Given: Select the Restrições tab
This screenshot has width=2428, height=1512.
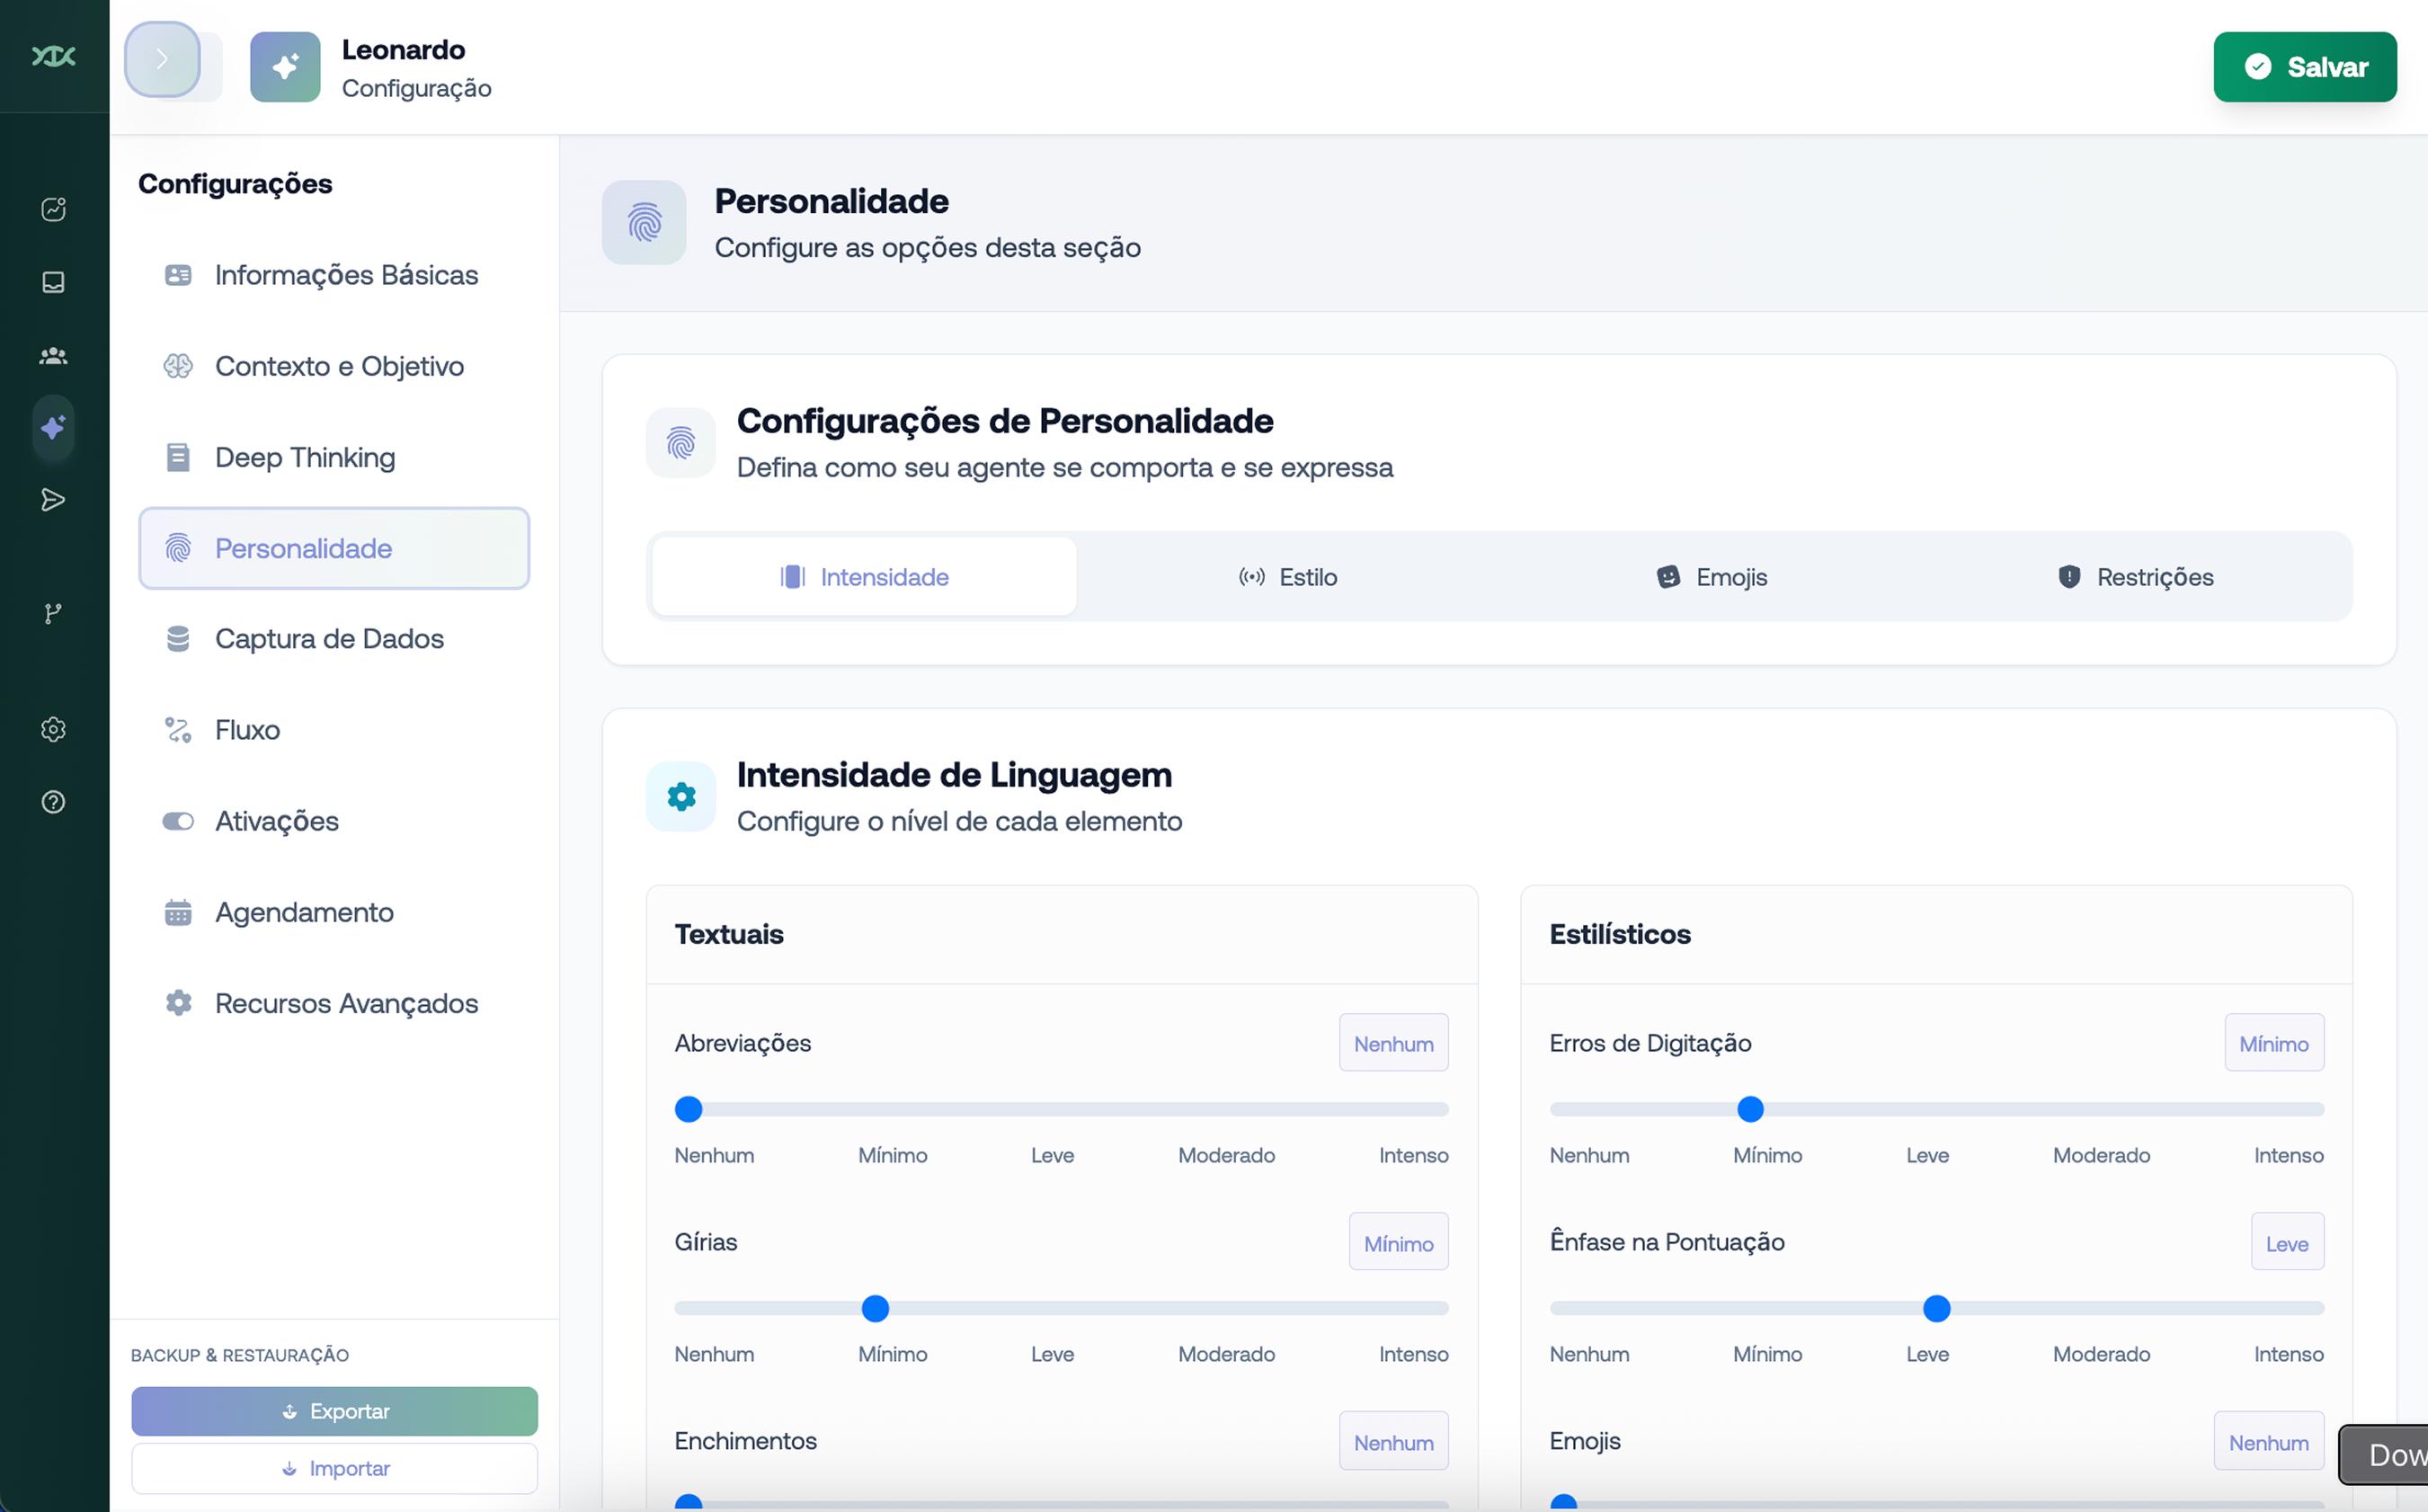Looking at the screenshot, I should [2135, 577].
